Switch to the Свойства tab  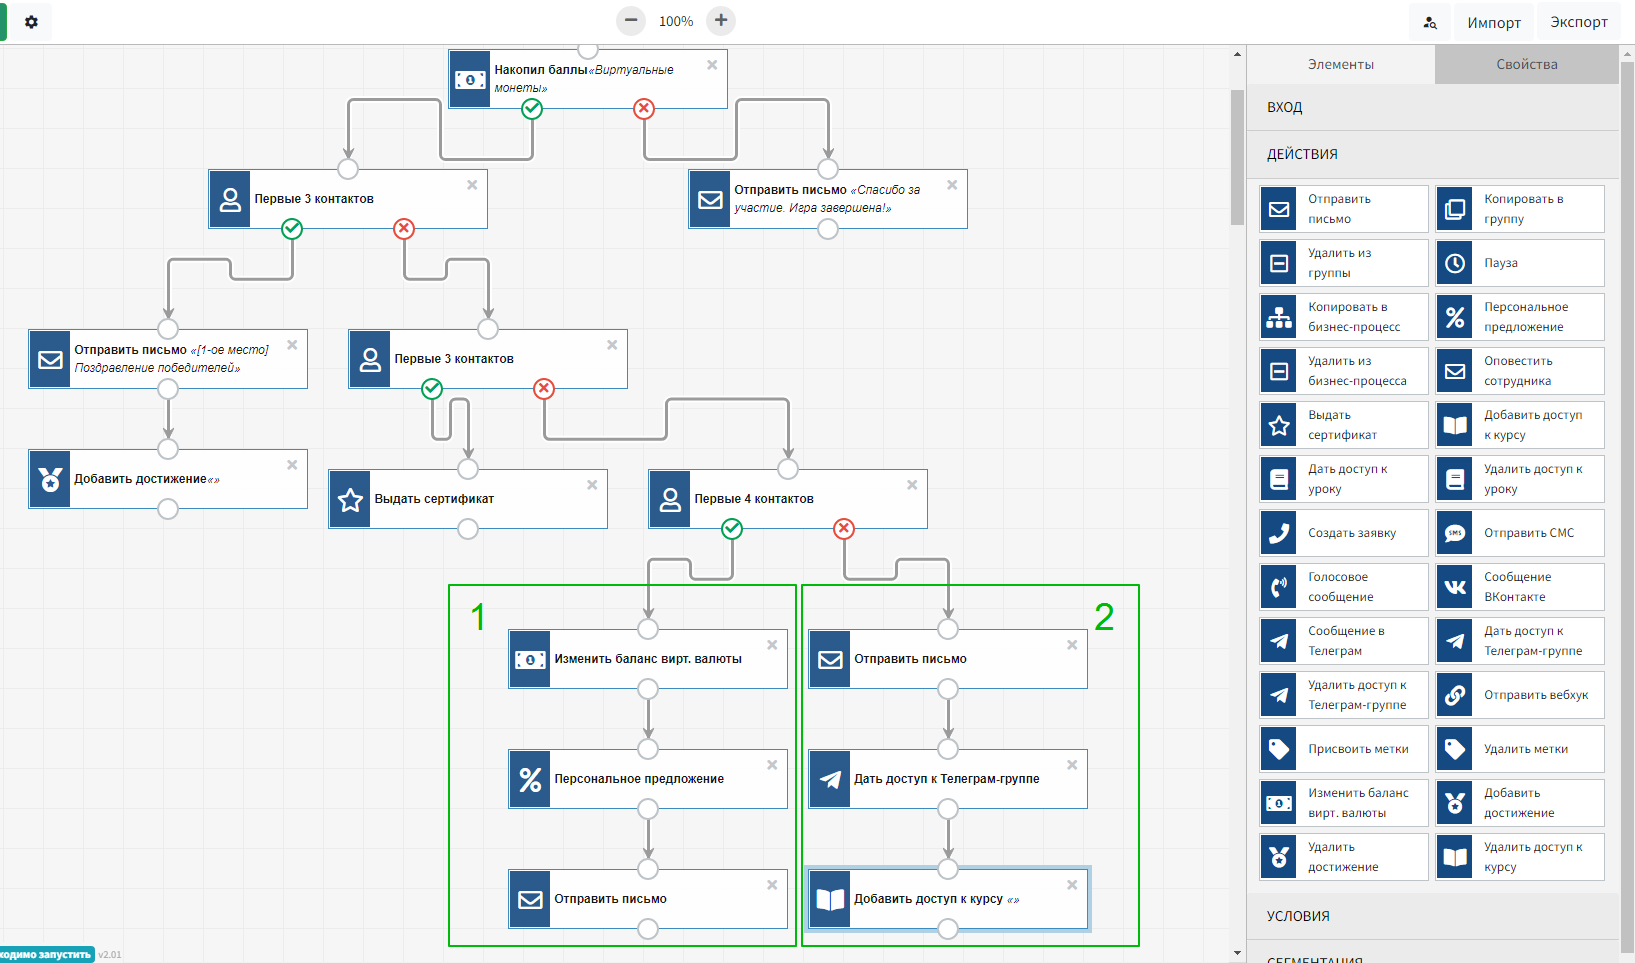tap(1526, 64)
